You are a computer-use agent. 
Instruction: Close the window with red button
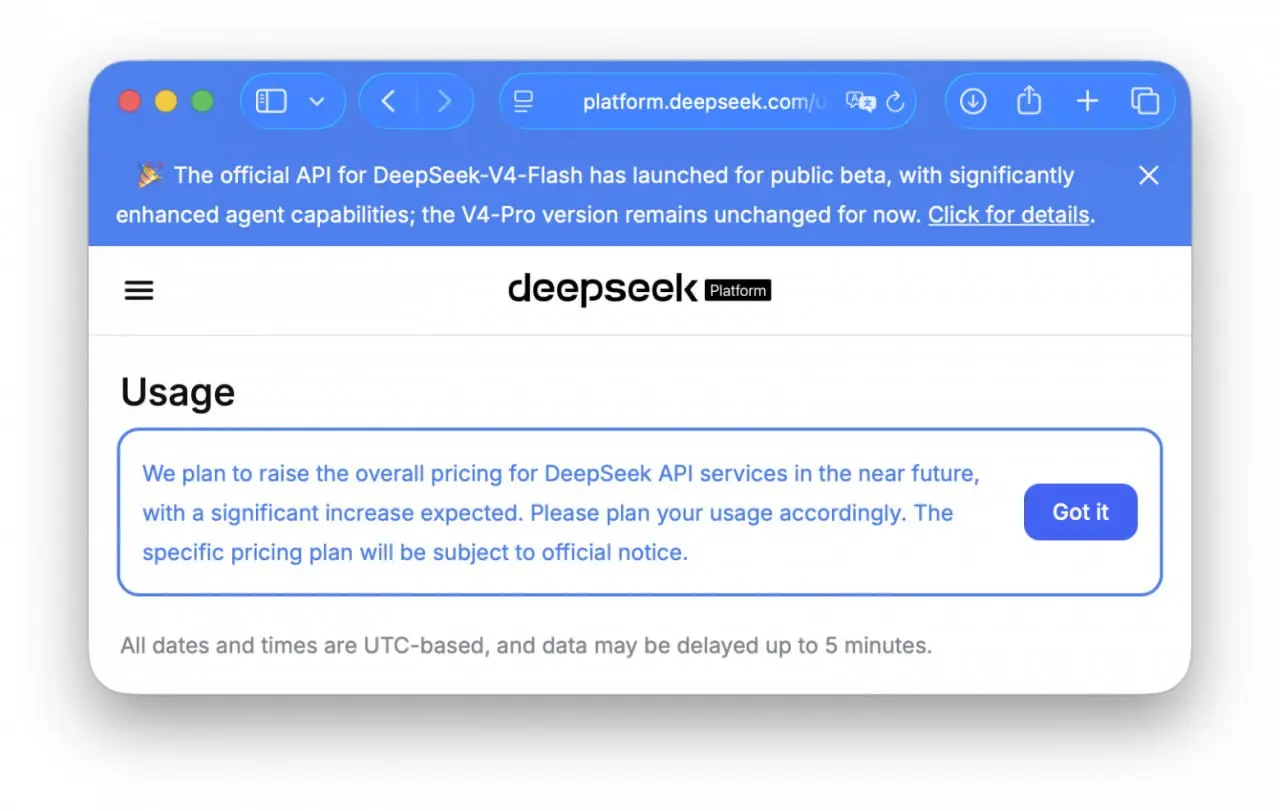click(130, 101)
